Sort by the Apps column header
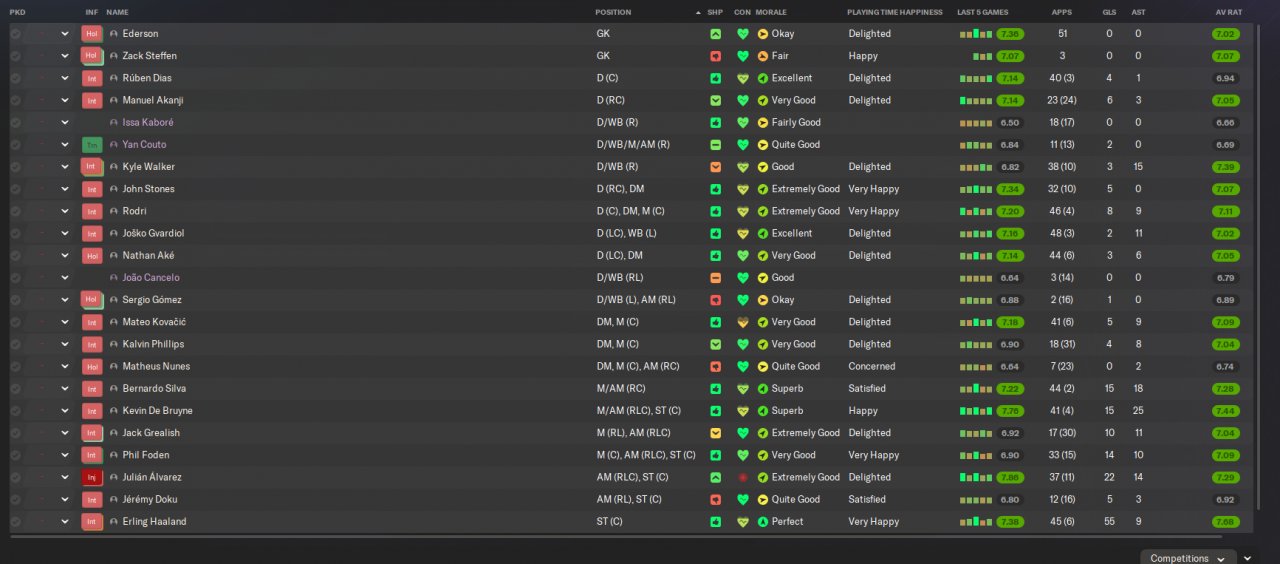This screenshot has width=1280, height=564. (1061, 12)
